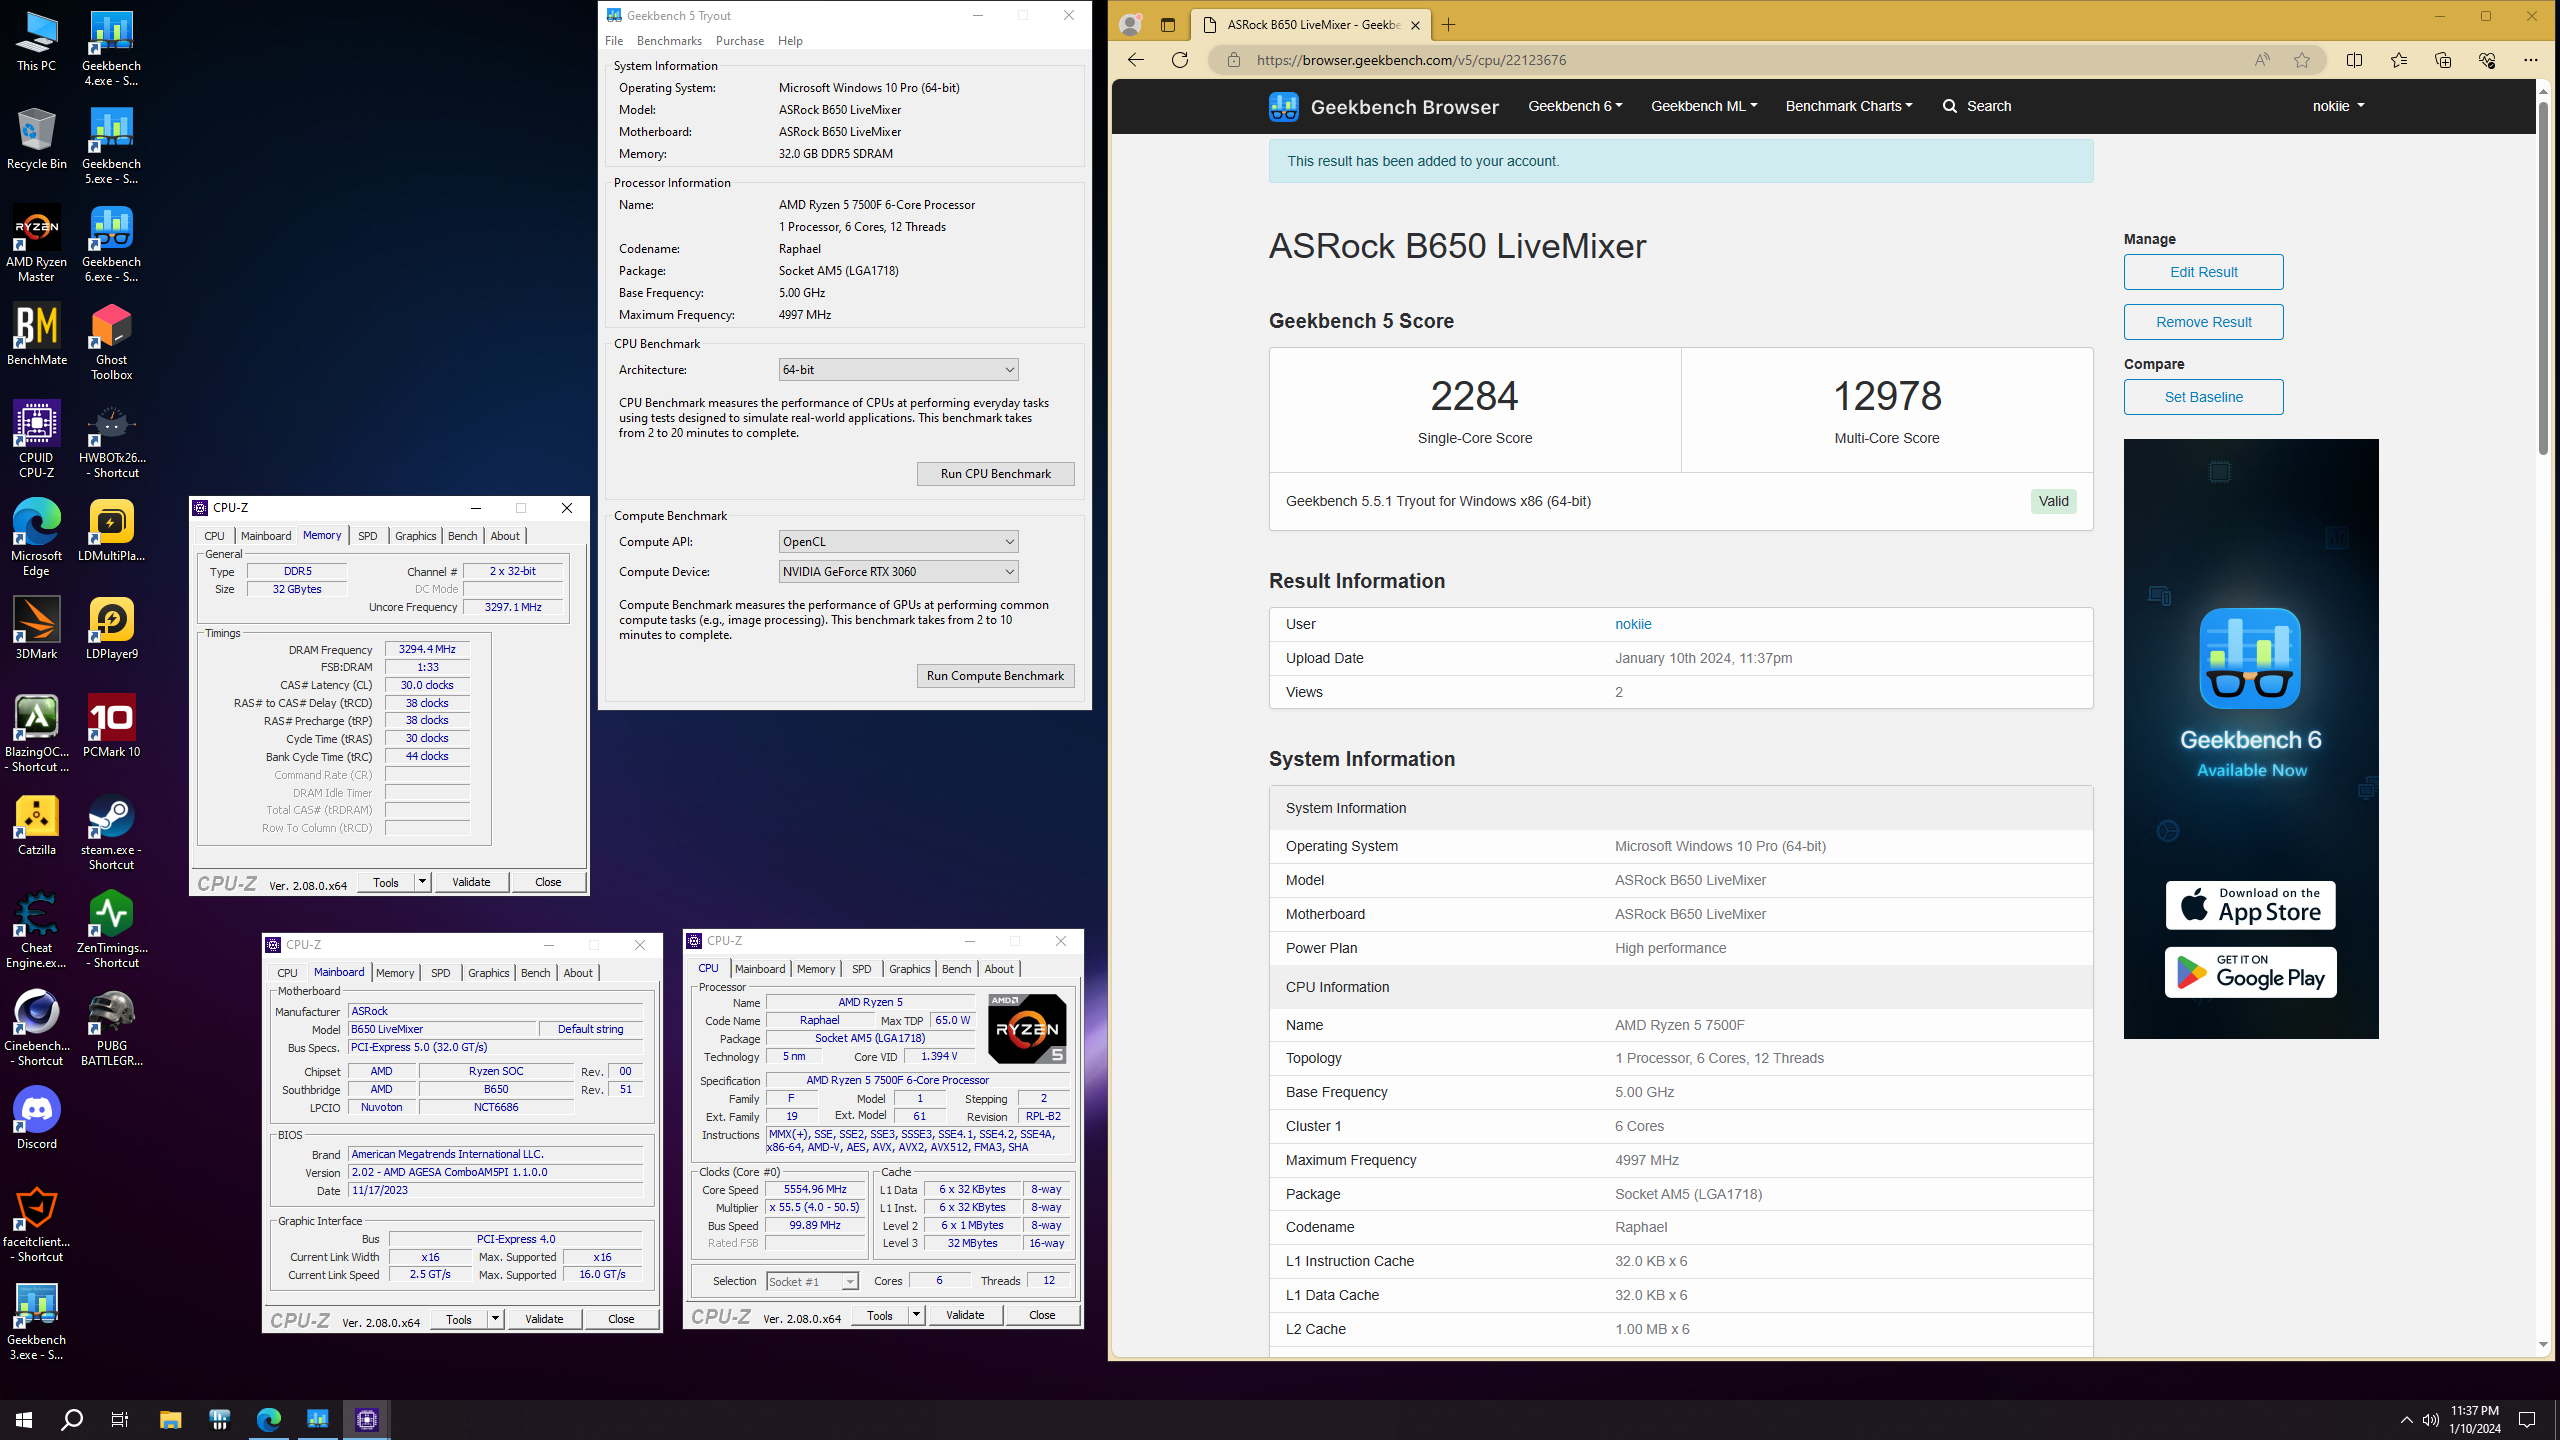The width and height of the screenshot is (2560, 1440).
Task: Open the notification center on taskbar
Action: [2527, 1420]
